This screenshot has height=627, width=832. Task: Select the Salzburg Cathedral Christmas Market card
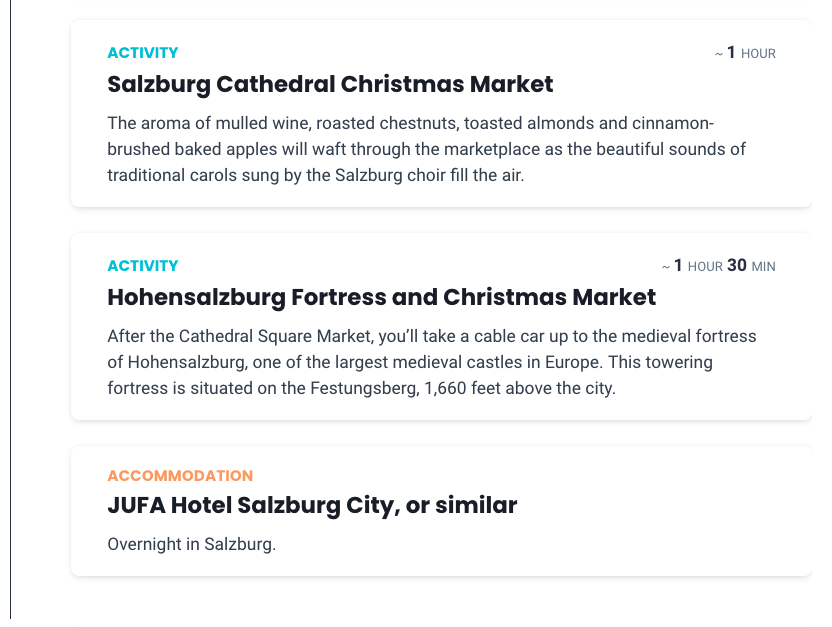441,114
